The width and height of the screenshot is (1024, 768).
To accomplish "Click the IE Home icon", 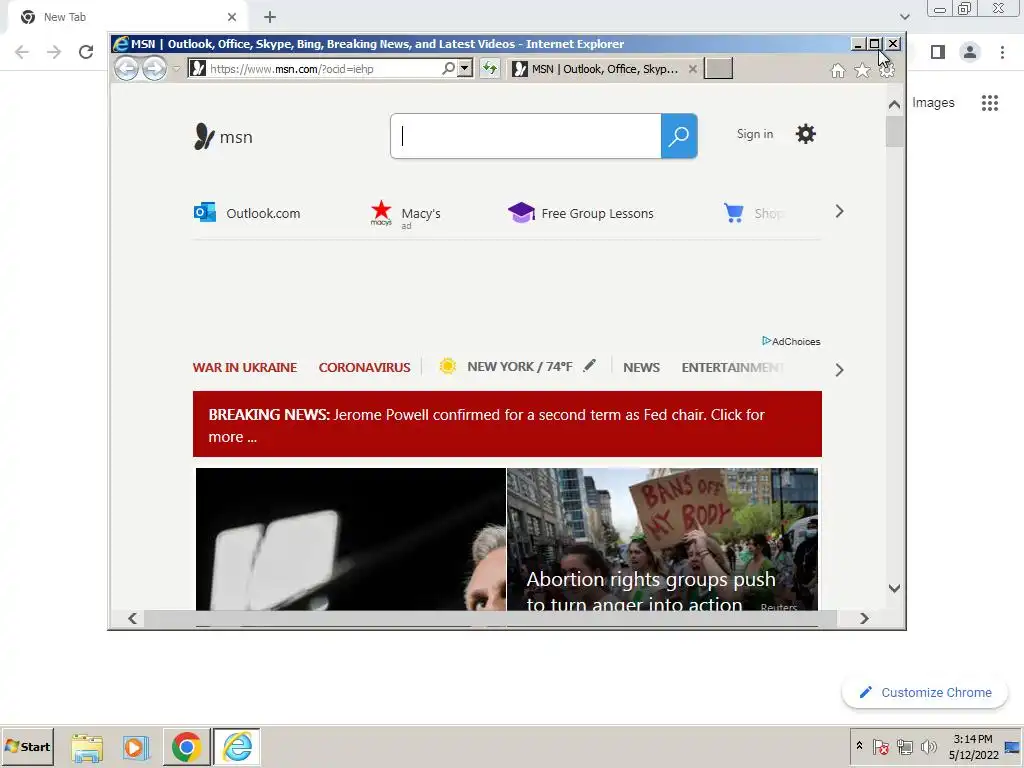I will point(837,71).
